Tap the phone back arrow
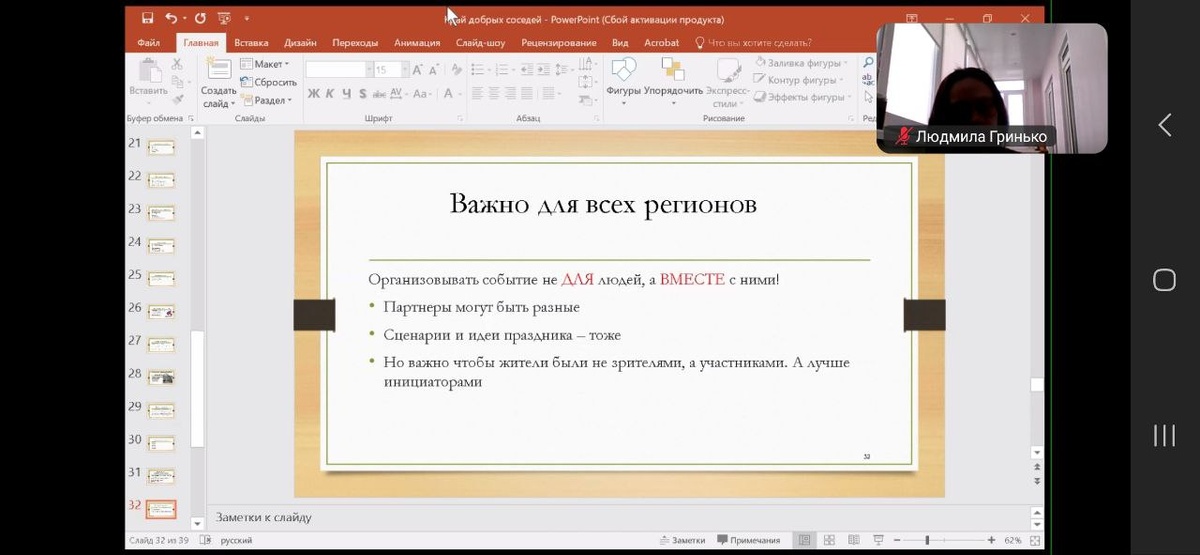Image resolution: width=1200 pixels, height=555 pixels. [x=1165, y=125]
